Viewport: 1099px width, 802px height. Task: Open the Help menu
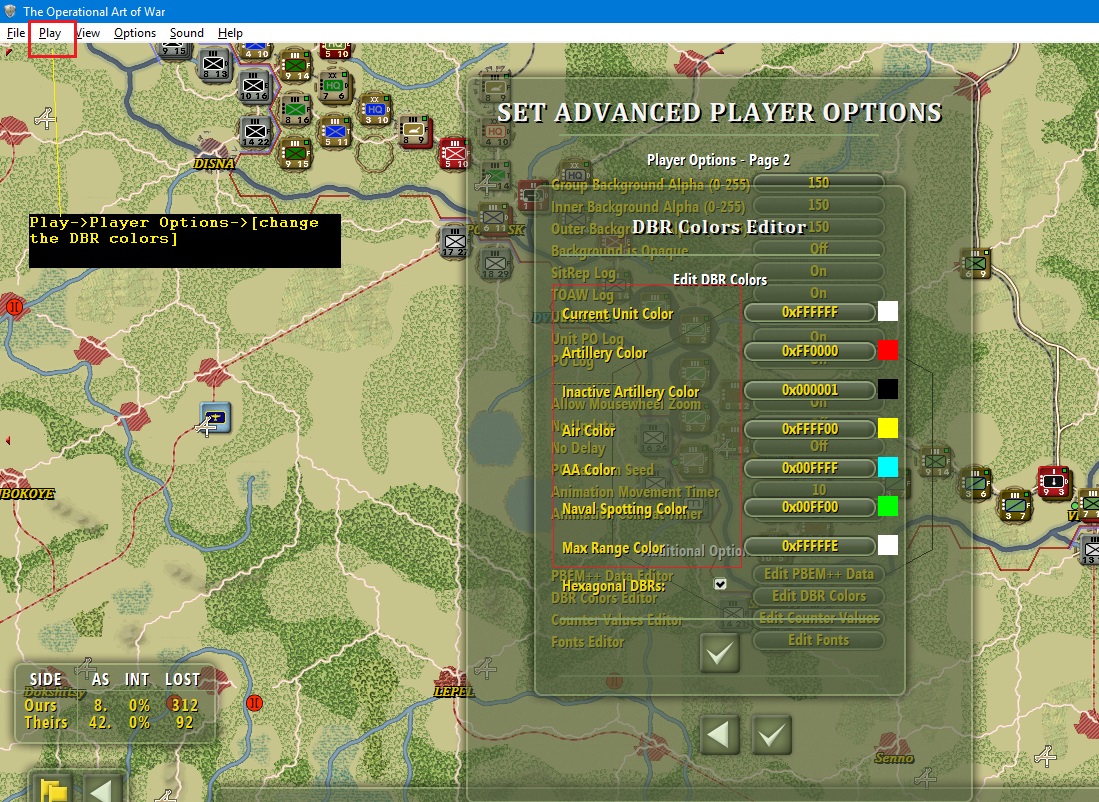pos(230,33)
